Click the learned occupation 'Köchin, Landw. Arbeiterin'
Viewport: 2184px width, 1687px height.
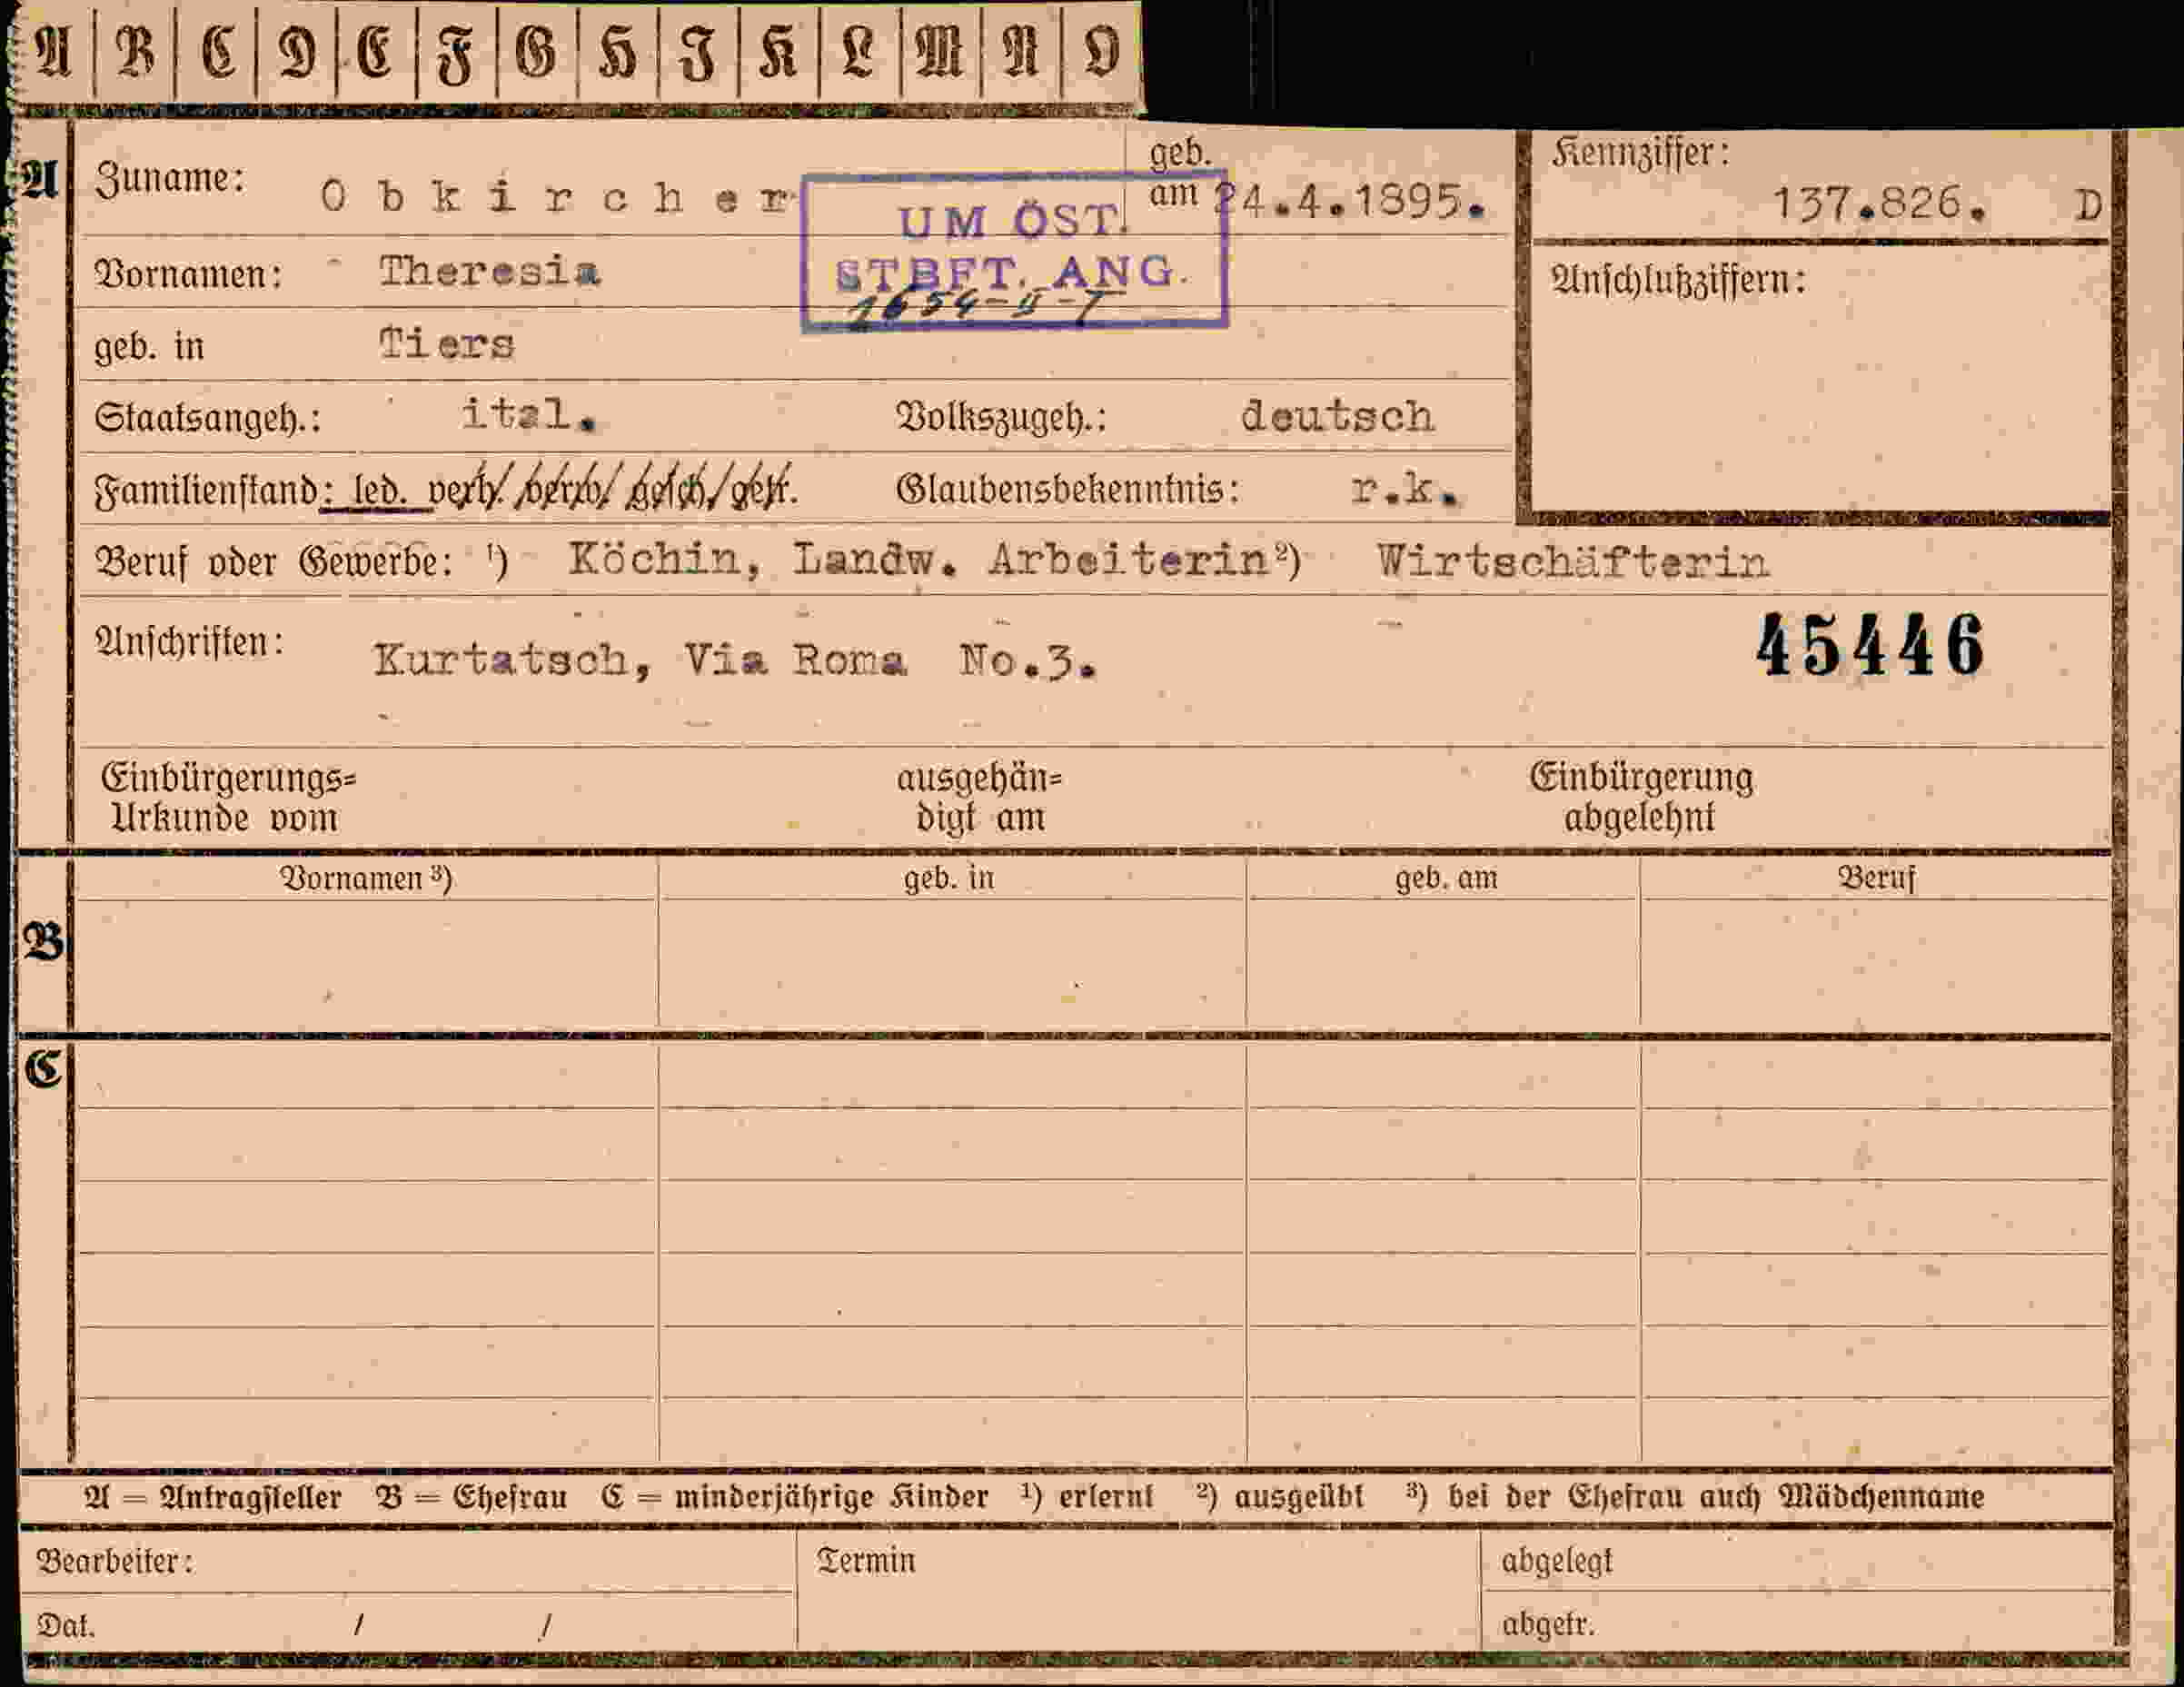(x=919, y=560)
